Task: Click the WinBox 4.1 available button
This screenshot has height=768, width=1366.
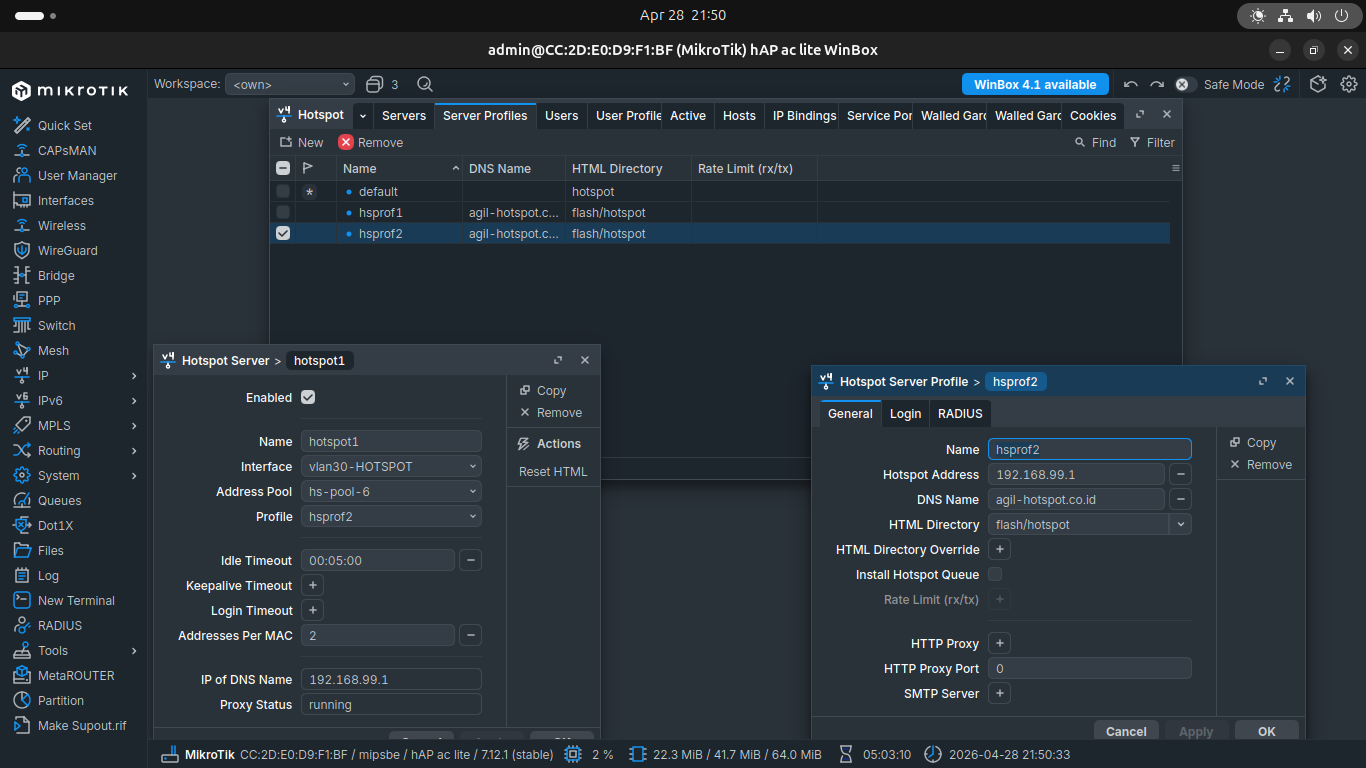Action: click(x=1035, y=85)
